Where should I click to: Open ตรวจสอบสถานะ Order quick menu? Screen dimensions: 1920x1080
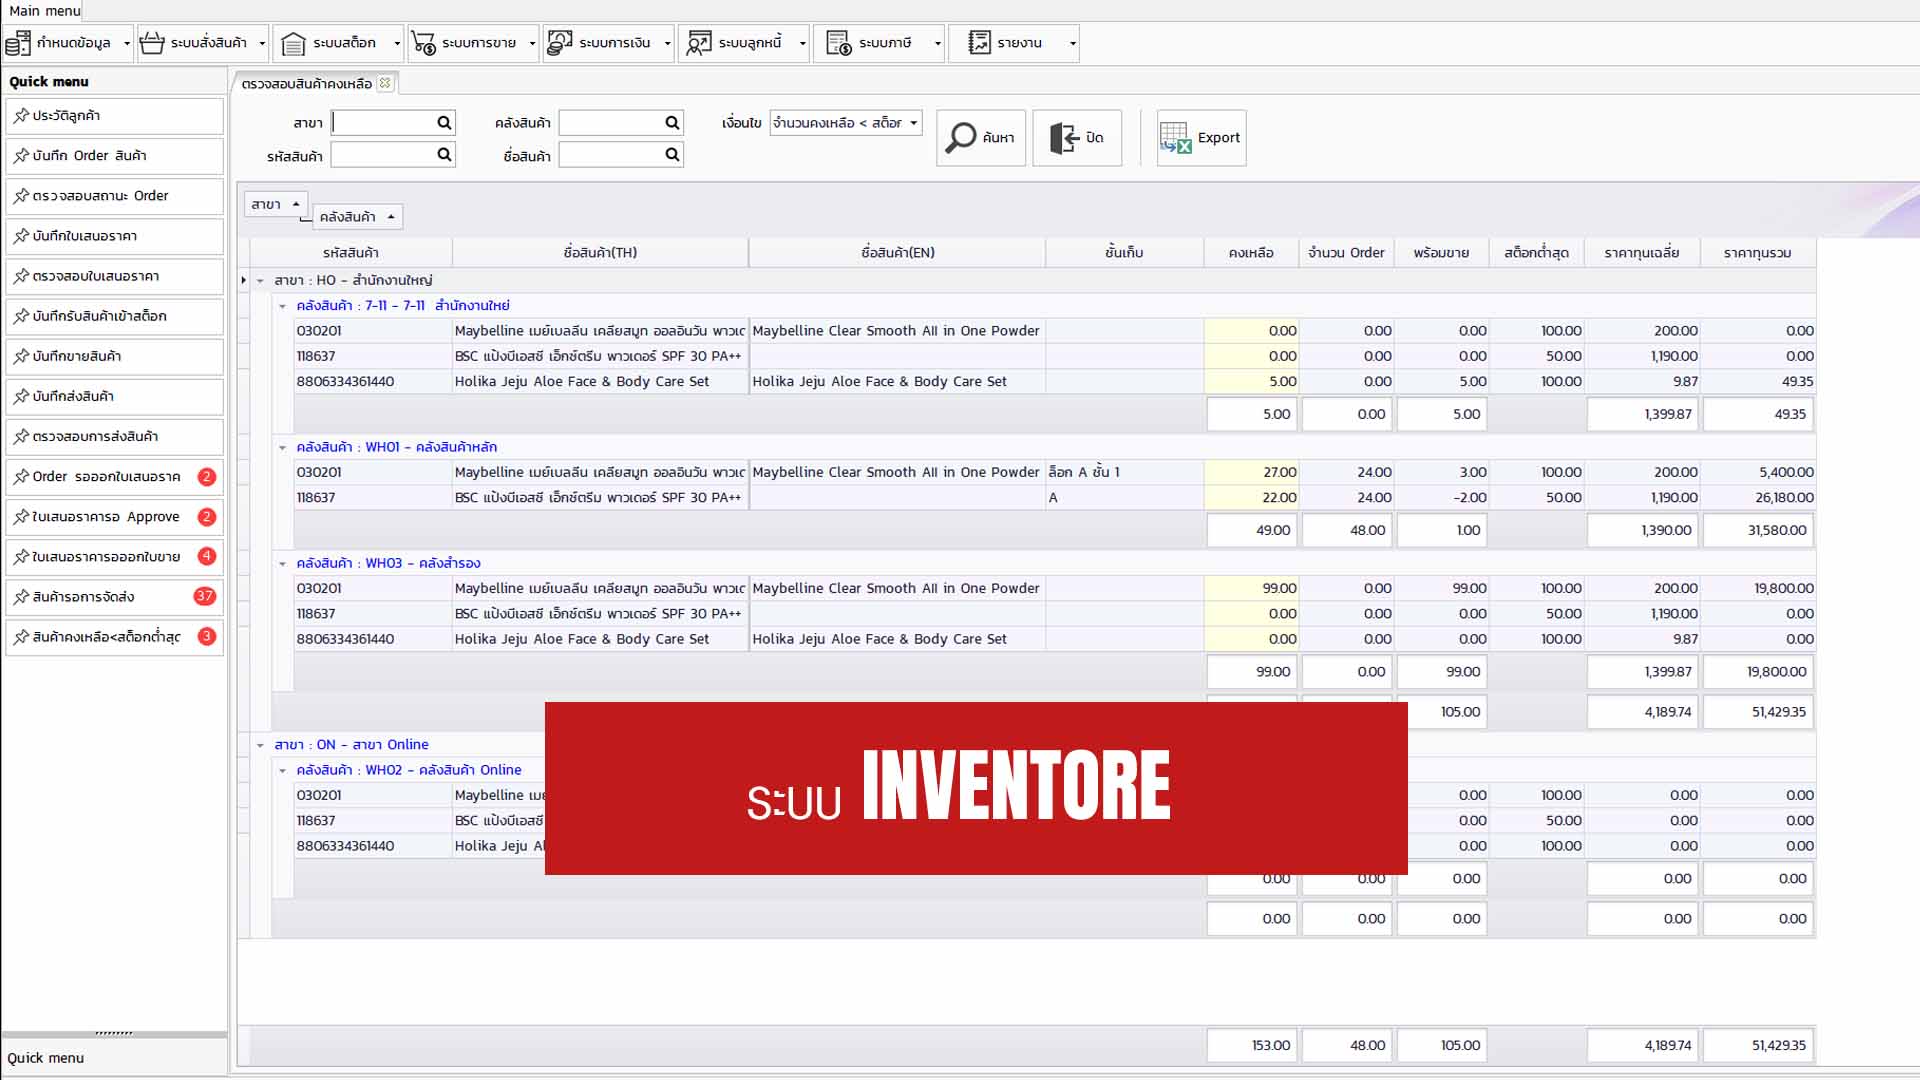pyautogui.click(x=114, y=196)
